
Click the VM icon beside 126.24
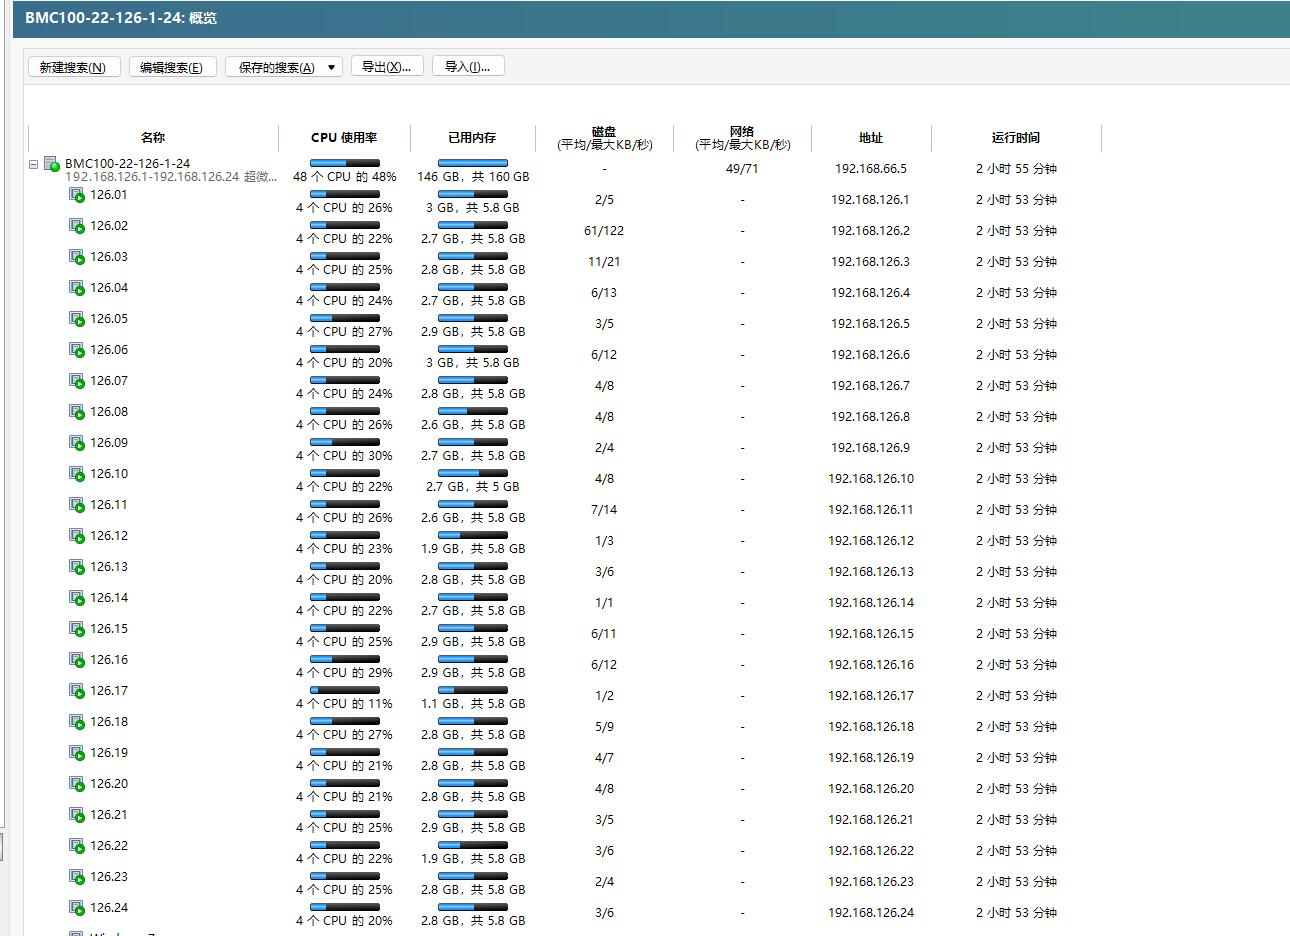pyautogui.click(x=77, y=908)
